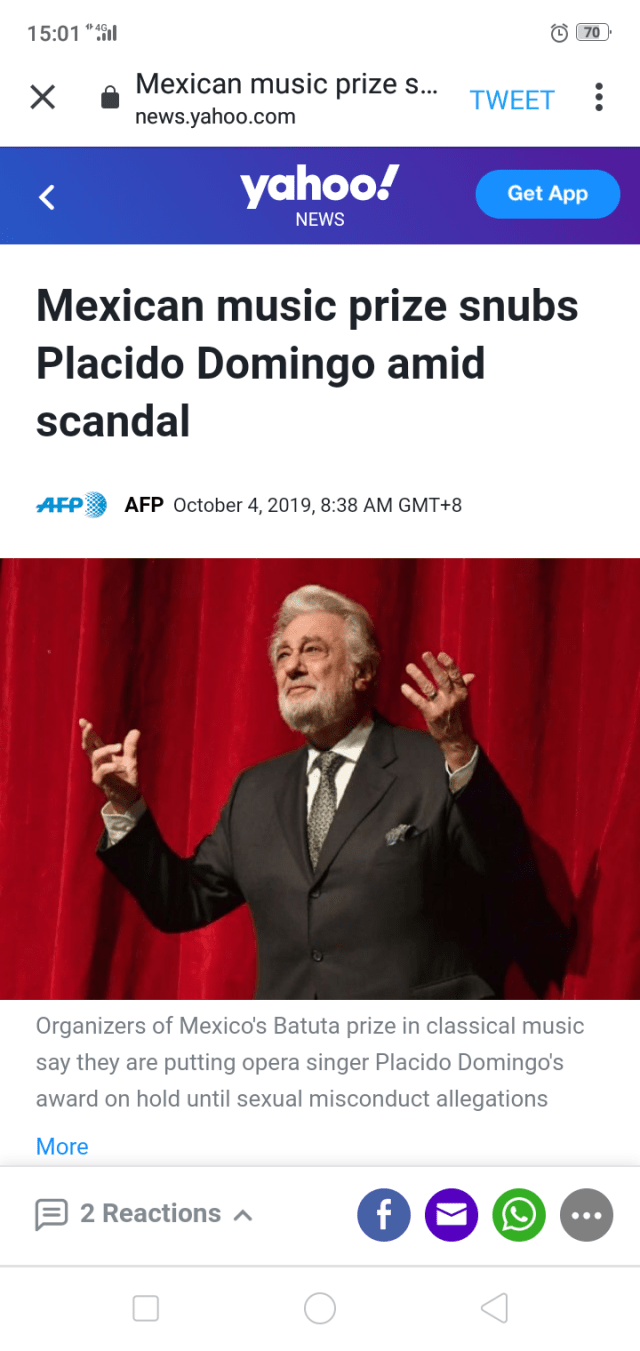Open the AFP source logo

[72, 505]
